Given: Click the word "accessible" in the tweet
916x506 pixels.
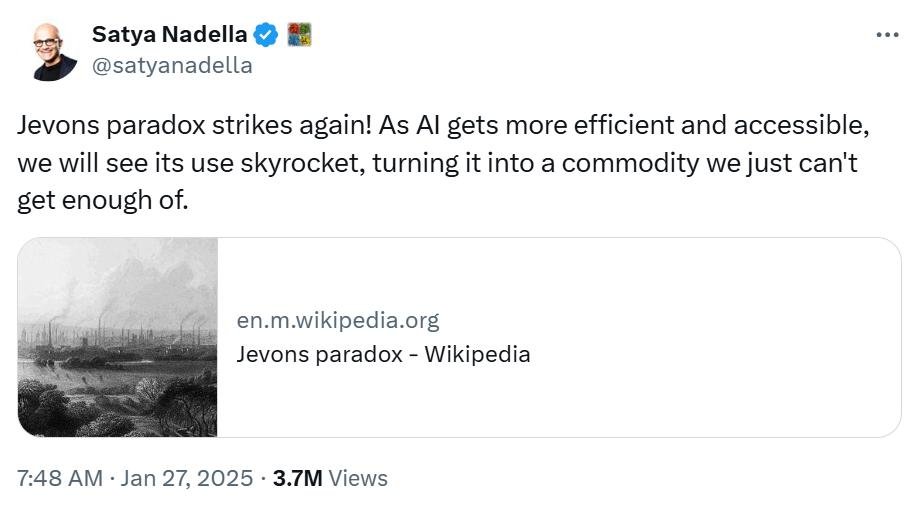Looking at the screenshot, I should pos(801,125).
